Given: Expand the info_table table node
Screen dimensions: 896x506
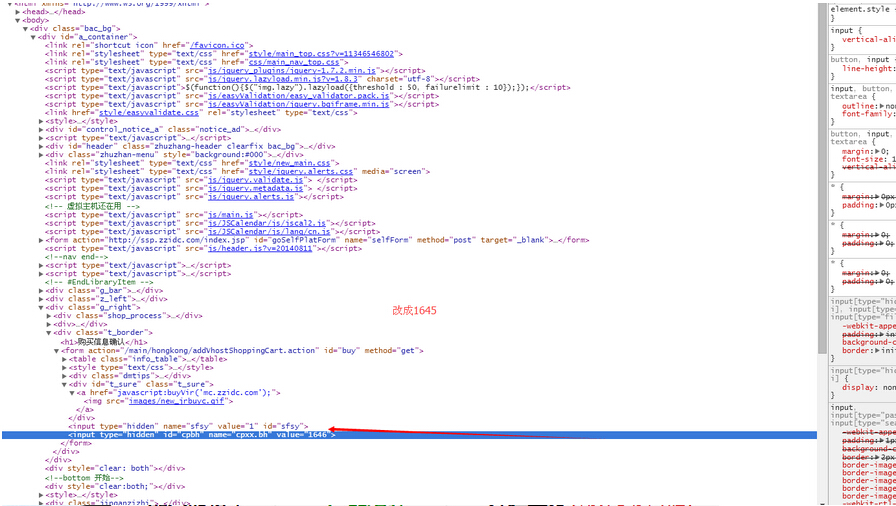Looking at the screenshot, I should click(65, 359).
